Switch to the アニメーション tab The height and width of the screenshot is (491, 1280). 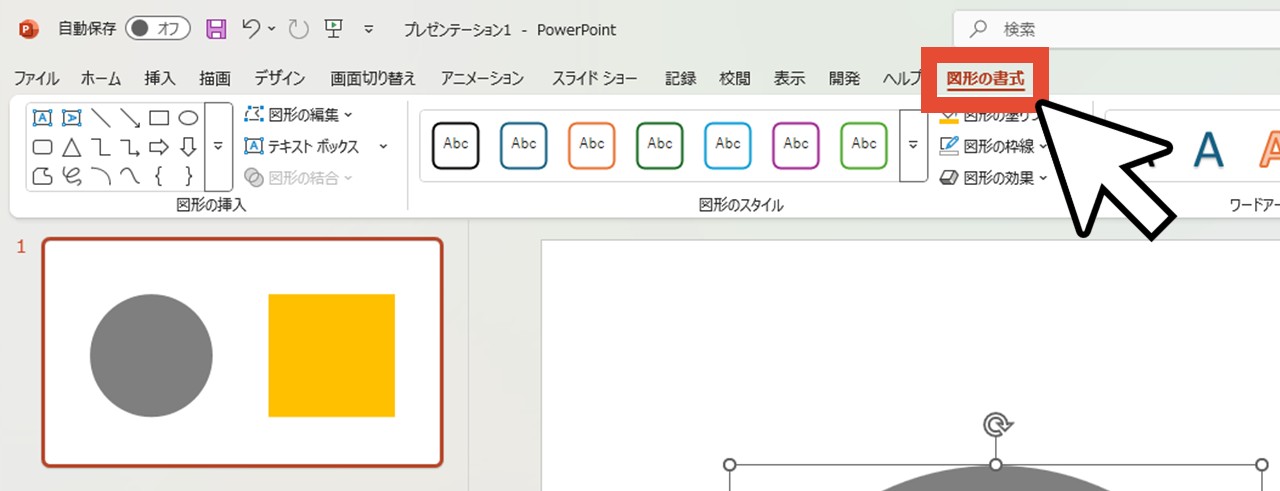(x=482, y=78)
